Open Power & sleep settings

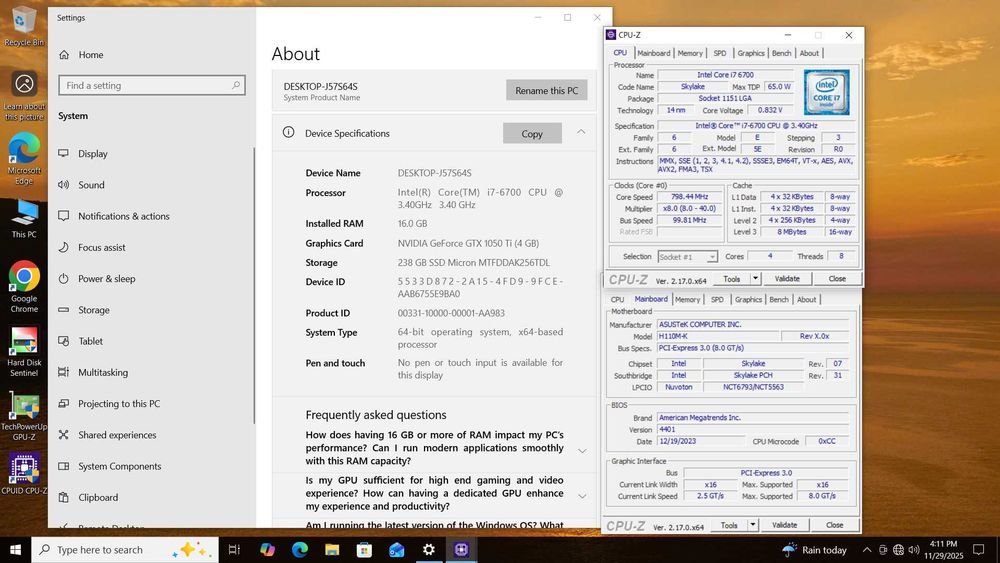pos(151,279)
